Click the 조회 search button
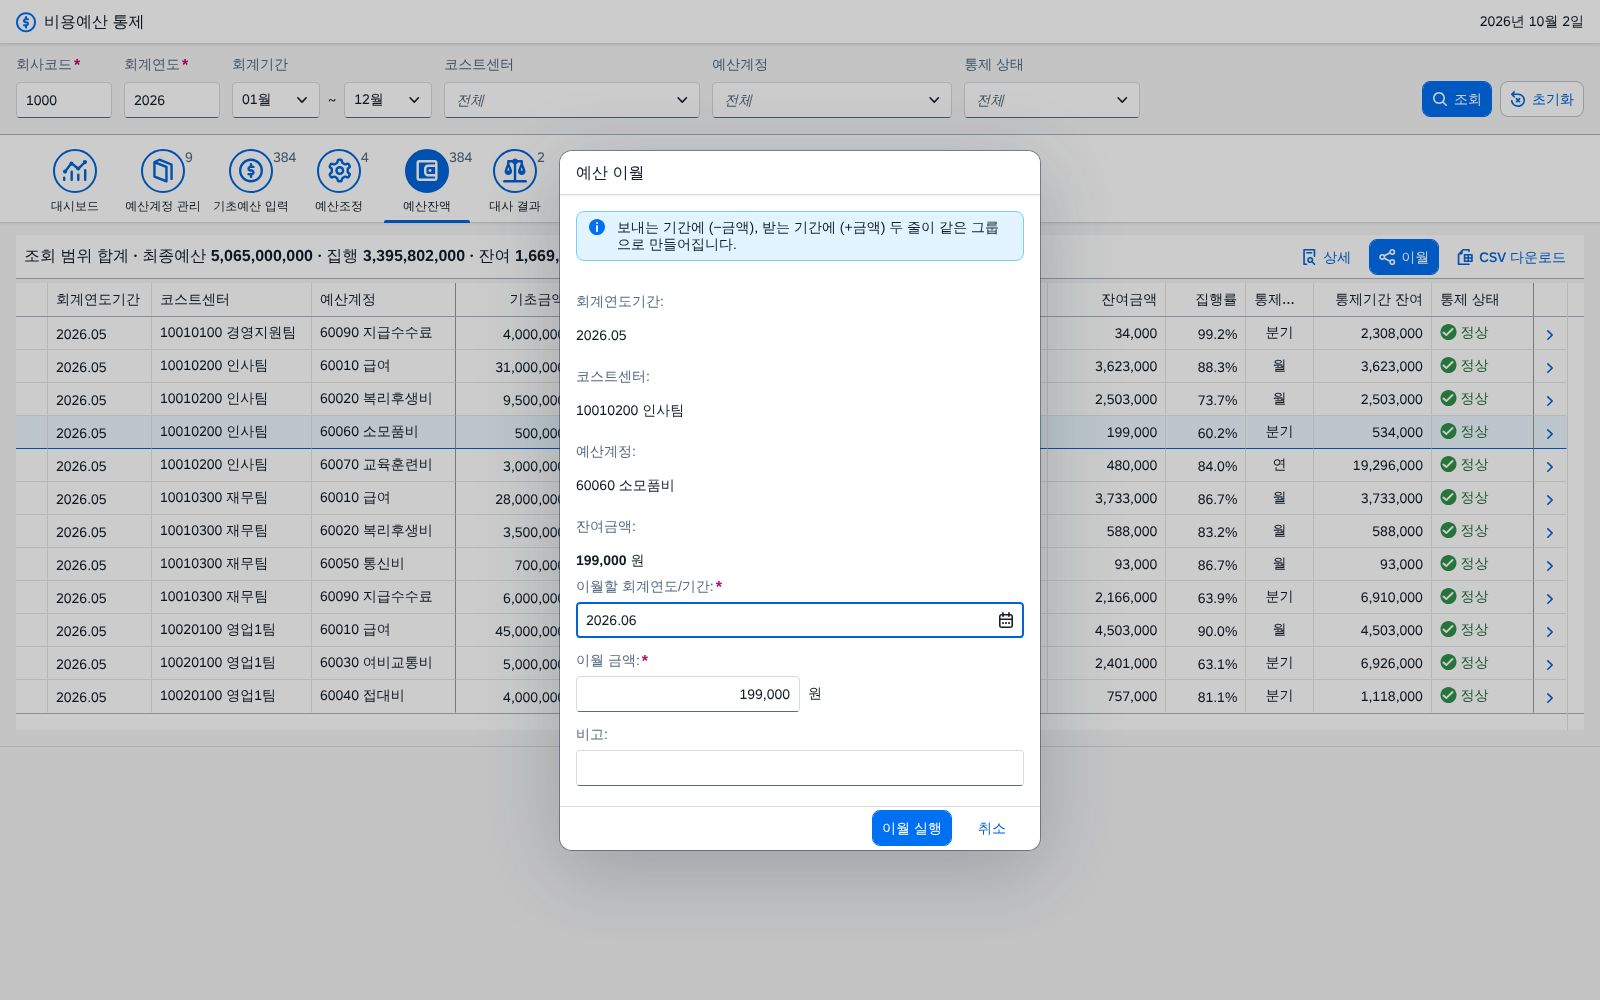 click(1457, 99)
